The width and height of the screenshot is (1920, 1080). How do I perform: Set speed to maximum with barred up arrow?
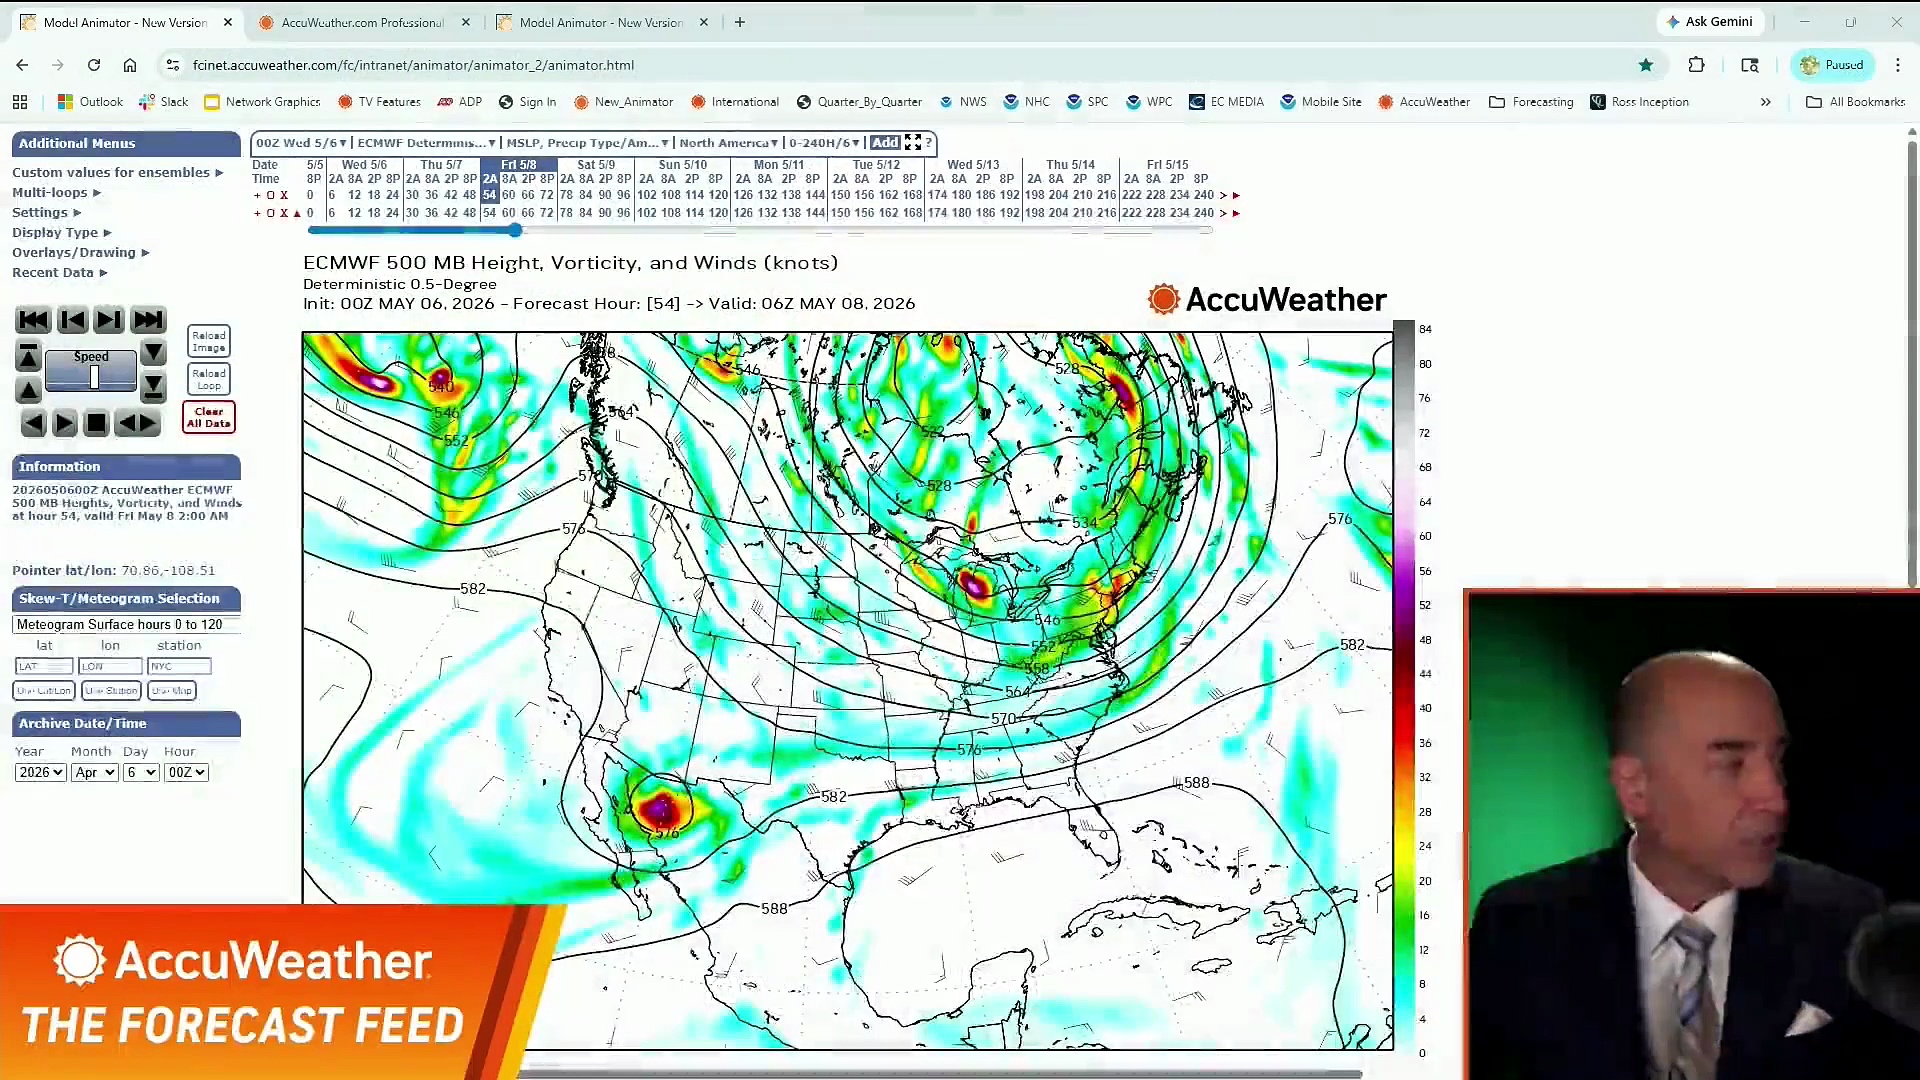(28, 355)
